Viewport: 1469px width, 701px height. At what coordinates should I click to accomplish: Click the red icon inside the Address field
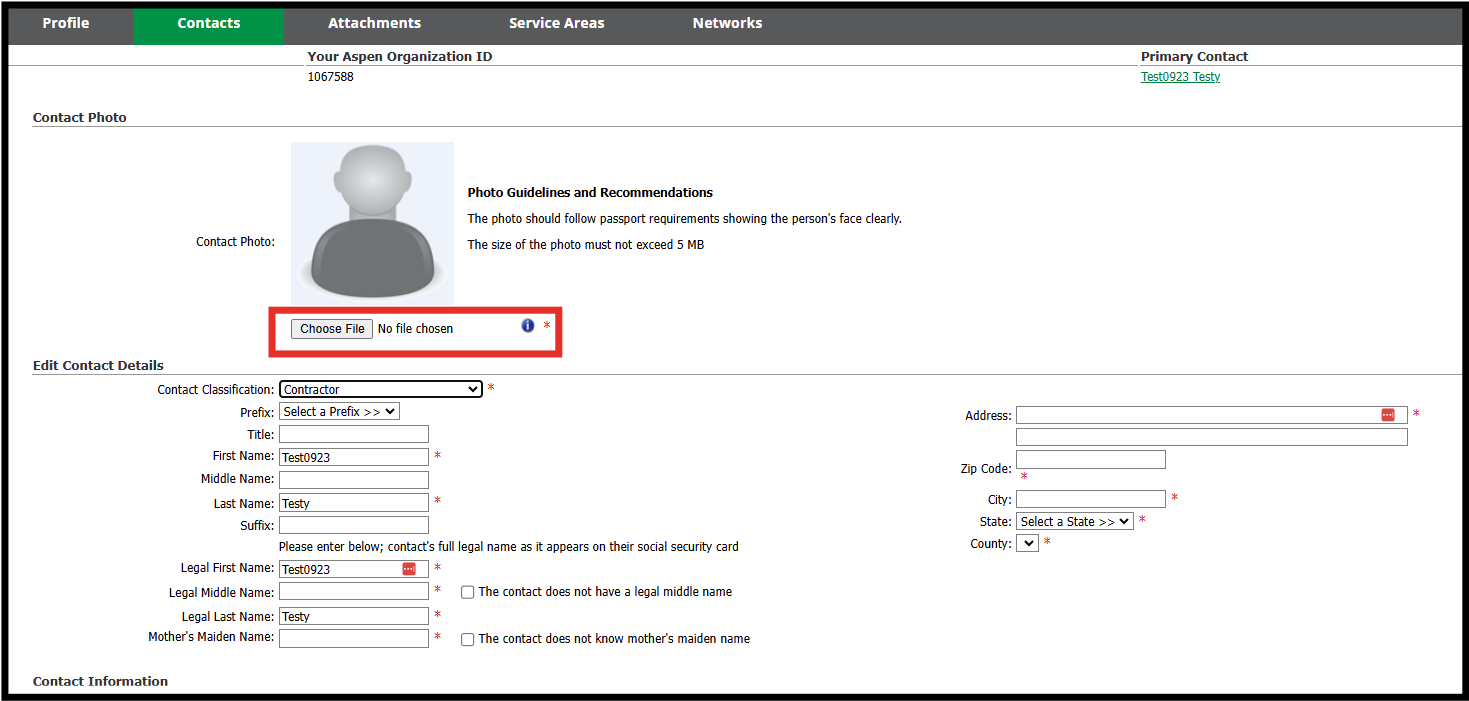[1388, 415]
